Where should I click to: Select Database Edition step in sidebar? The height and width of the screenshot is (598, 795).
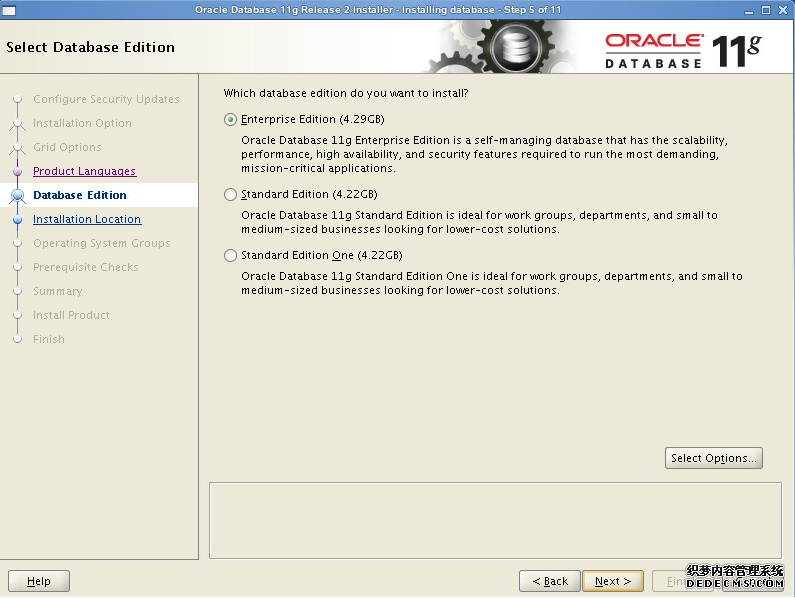point(80,195)
